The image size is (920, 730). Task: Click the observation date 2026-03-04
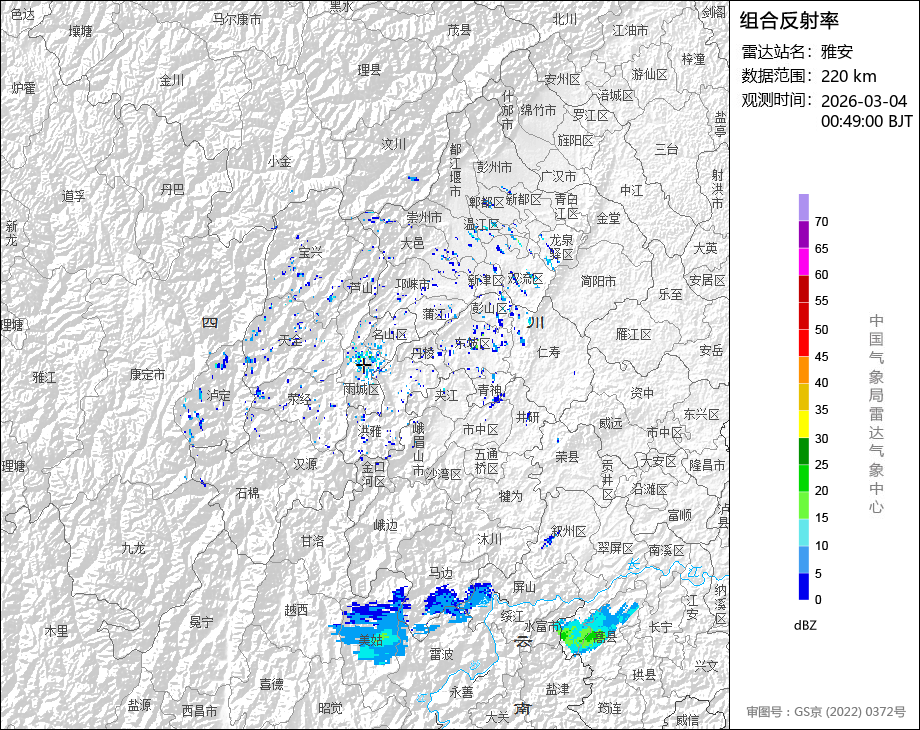click(864, 101)
